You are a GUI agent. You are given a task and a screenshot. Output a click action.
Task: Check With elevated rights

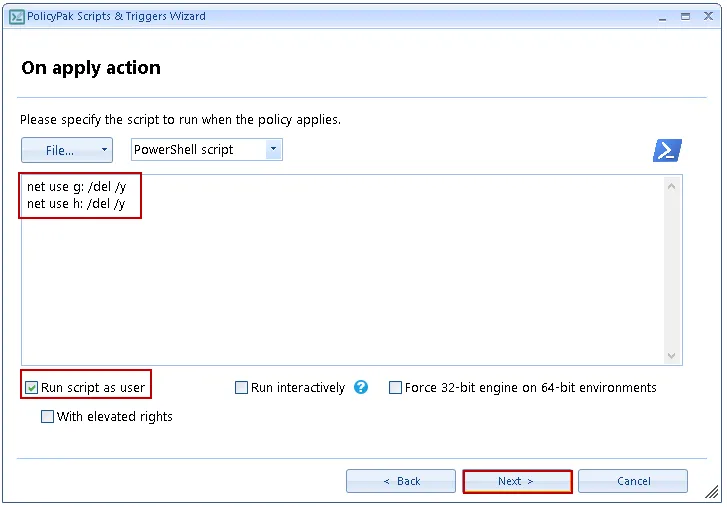[x=48, y=417]
